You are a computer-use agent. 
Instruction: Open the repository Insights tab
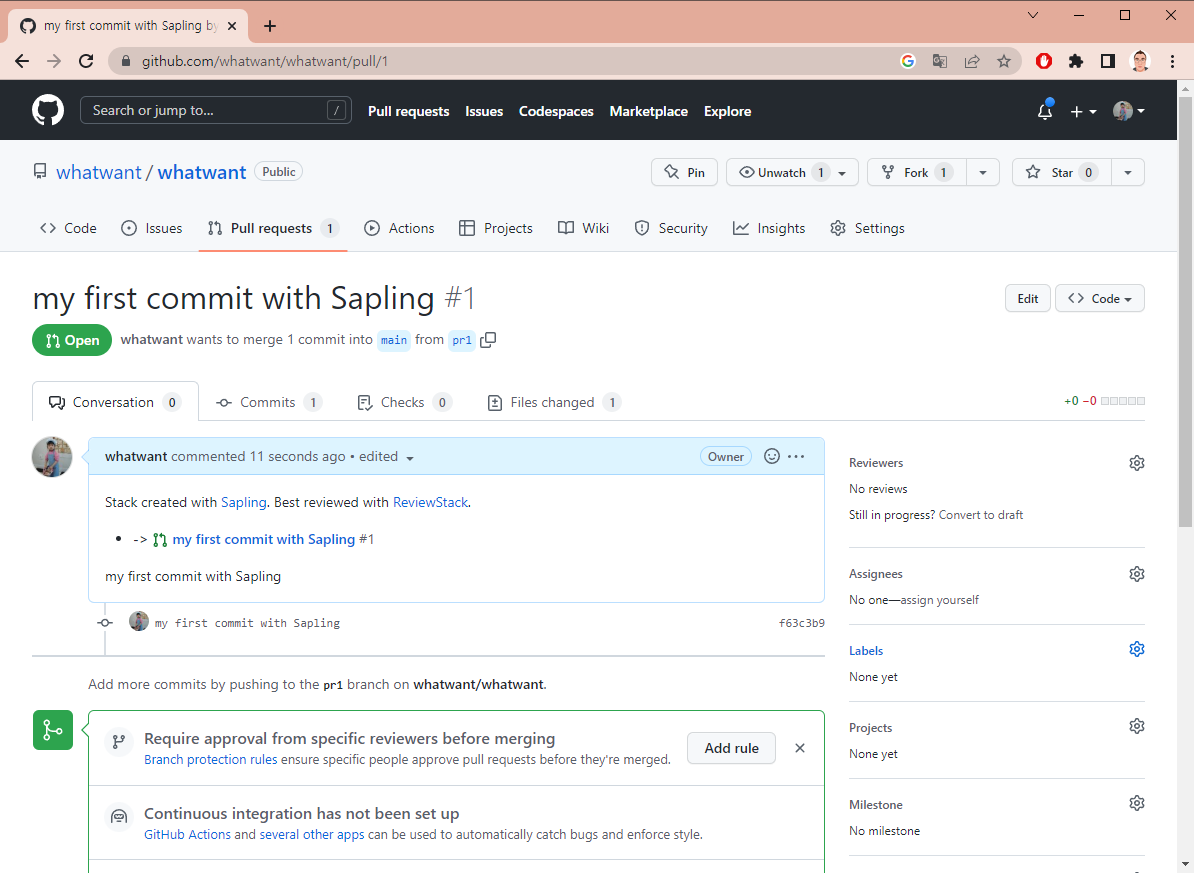tap(768, 229)
